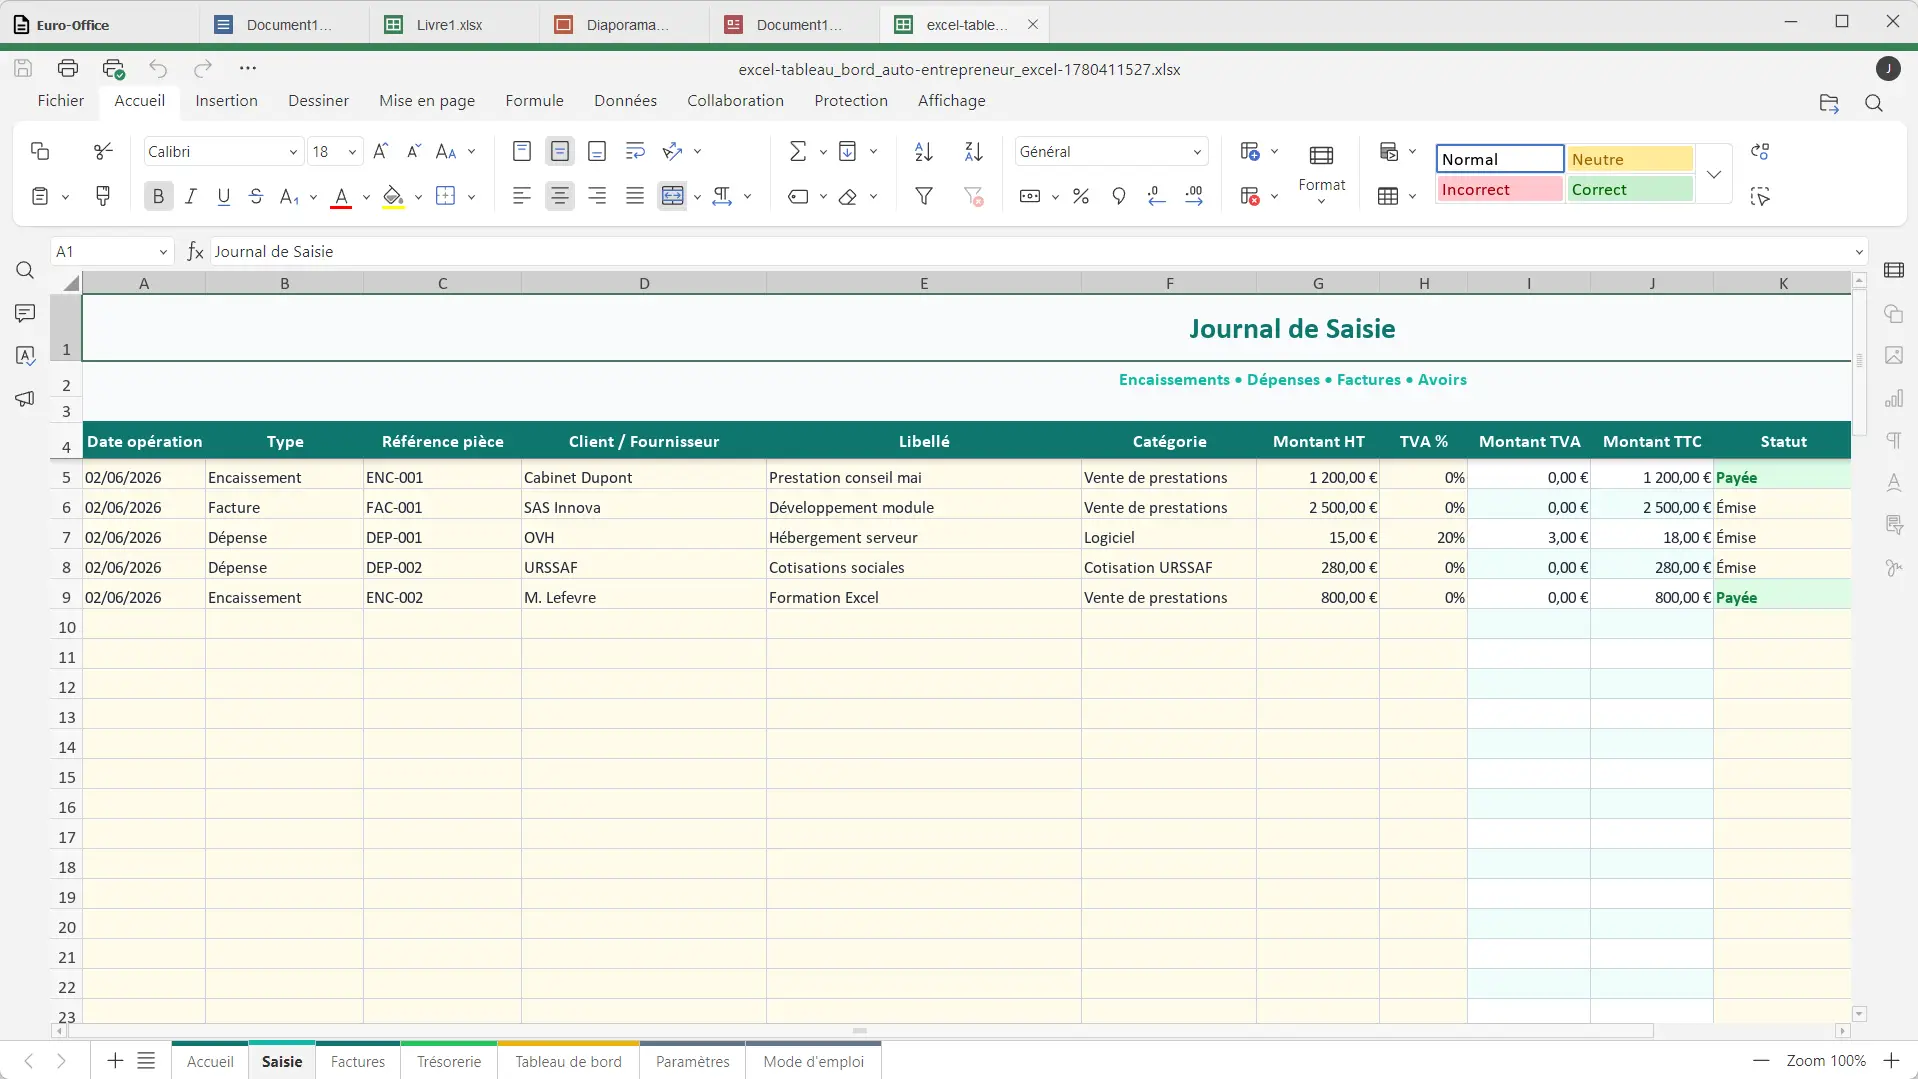The image size is (1918, 1079).
Task: Click the Fichier menu button
Action: coord(61,101)
